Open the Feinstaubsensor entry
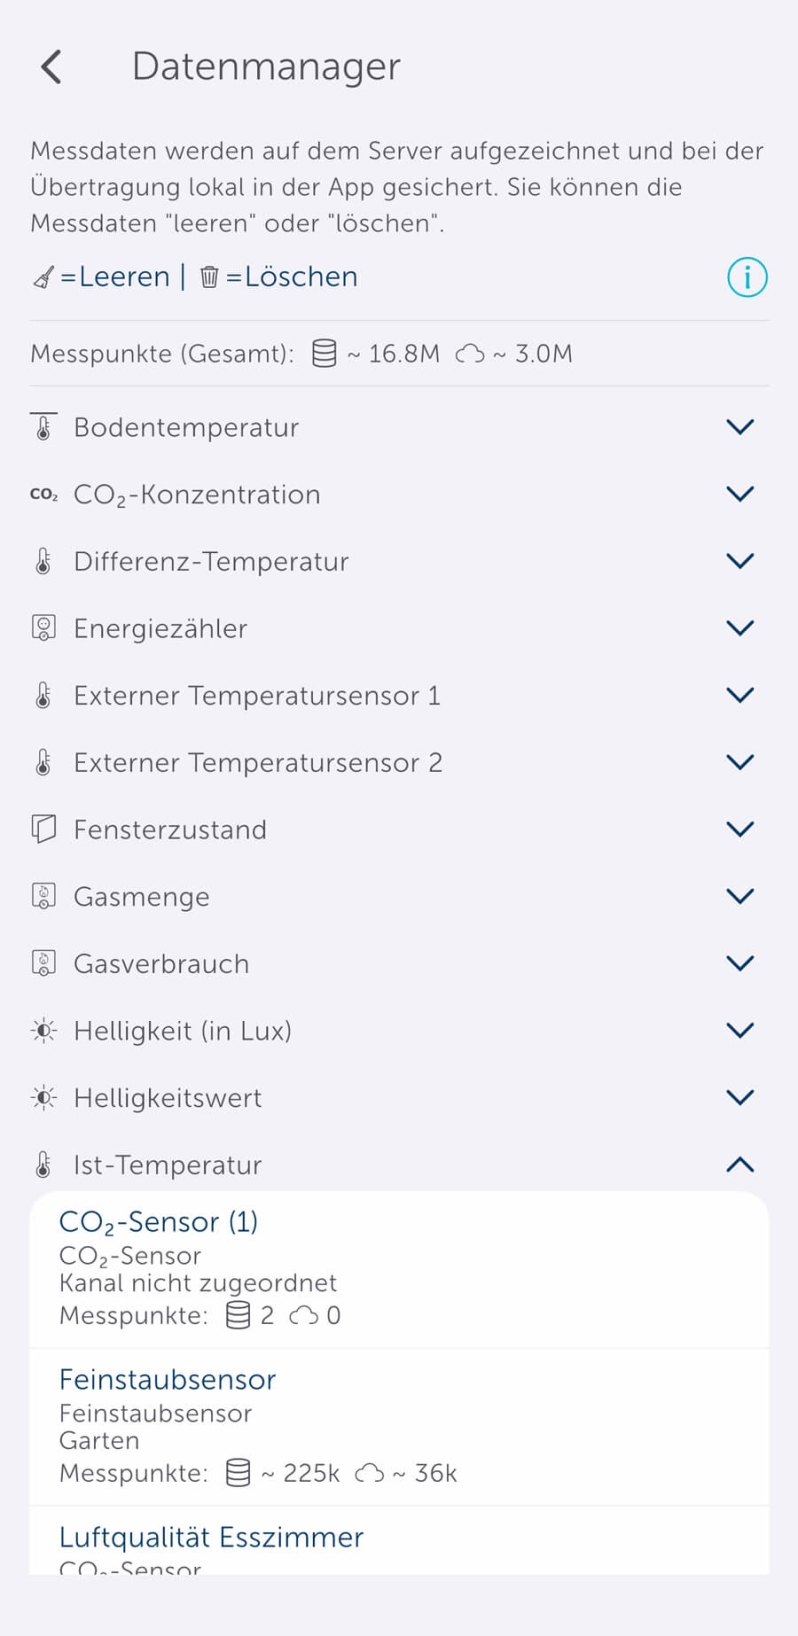 [x=168, y=1379]
